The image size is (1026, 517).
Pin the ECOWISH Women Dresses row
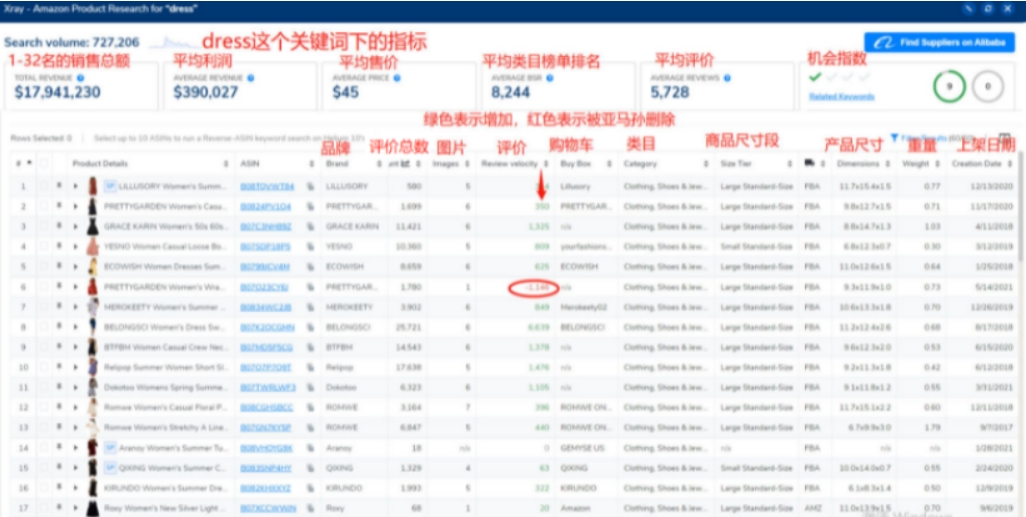click(60, 267)
